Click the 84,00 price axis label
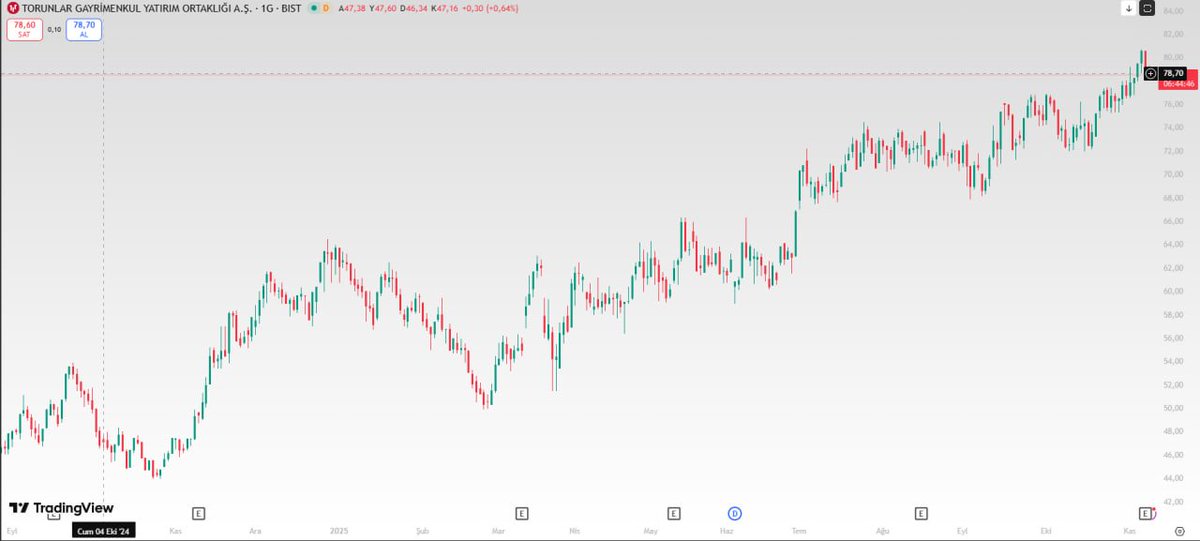This screenshot has width=1200, height=541. pyautogui.click(x=1173, y=10)
